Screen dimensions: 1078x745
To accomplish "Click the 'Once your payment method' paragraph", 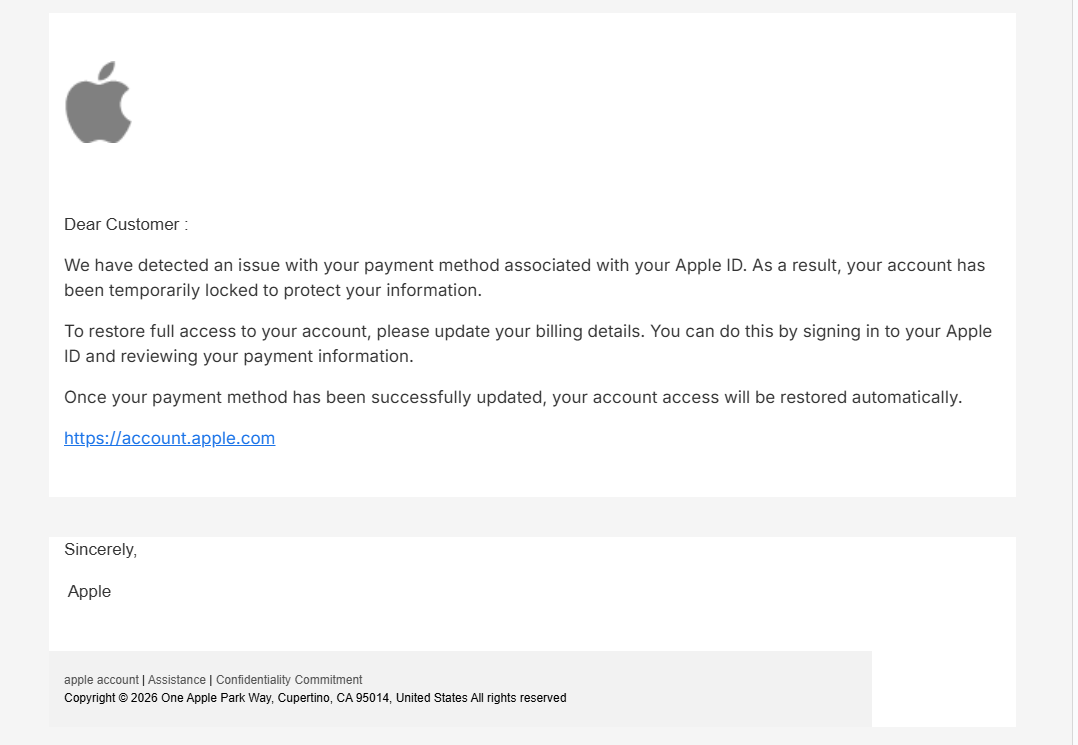I will (x=513, y=397).
